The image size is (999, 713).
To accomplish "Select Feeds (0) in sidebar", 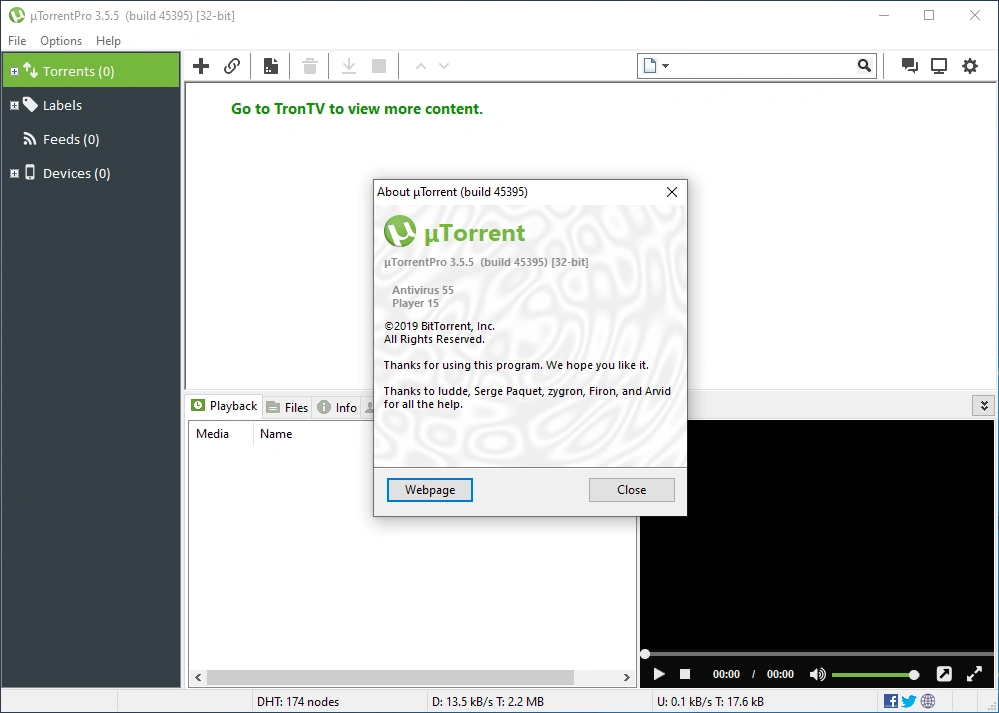I will [x=91, y=139].
